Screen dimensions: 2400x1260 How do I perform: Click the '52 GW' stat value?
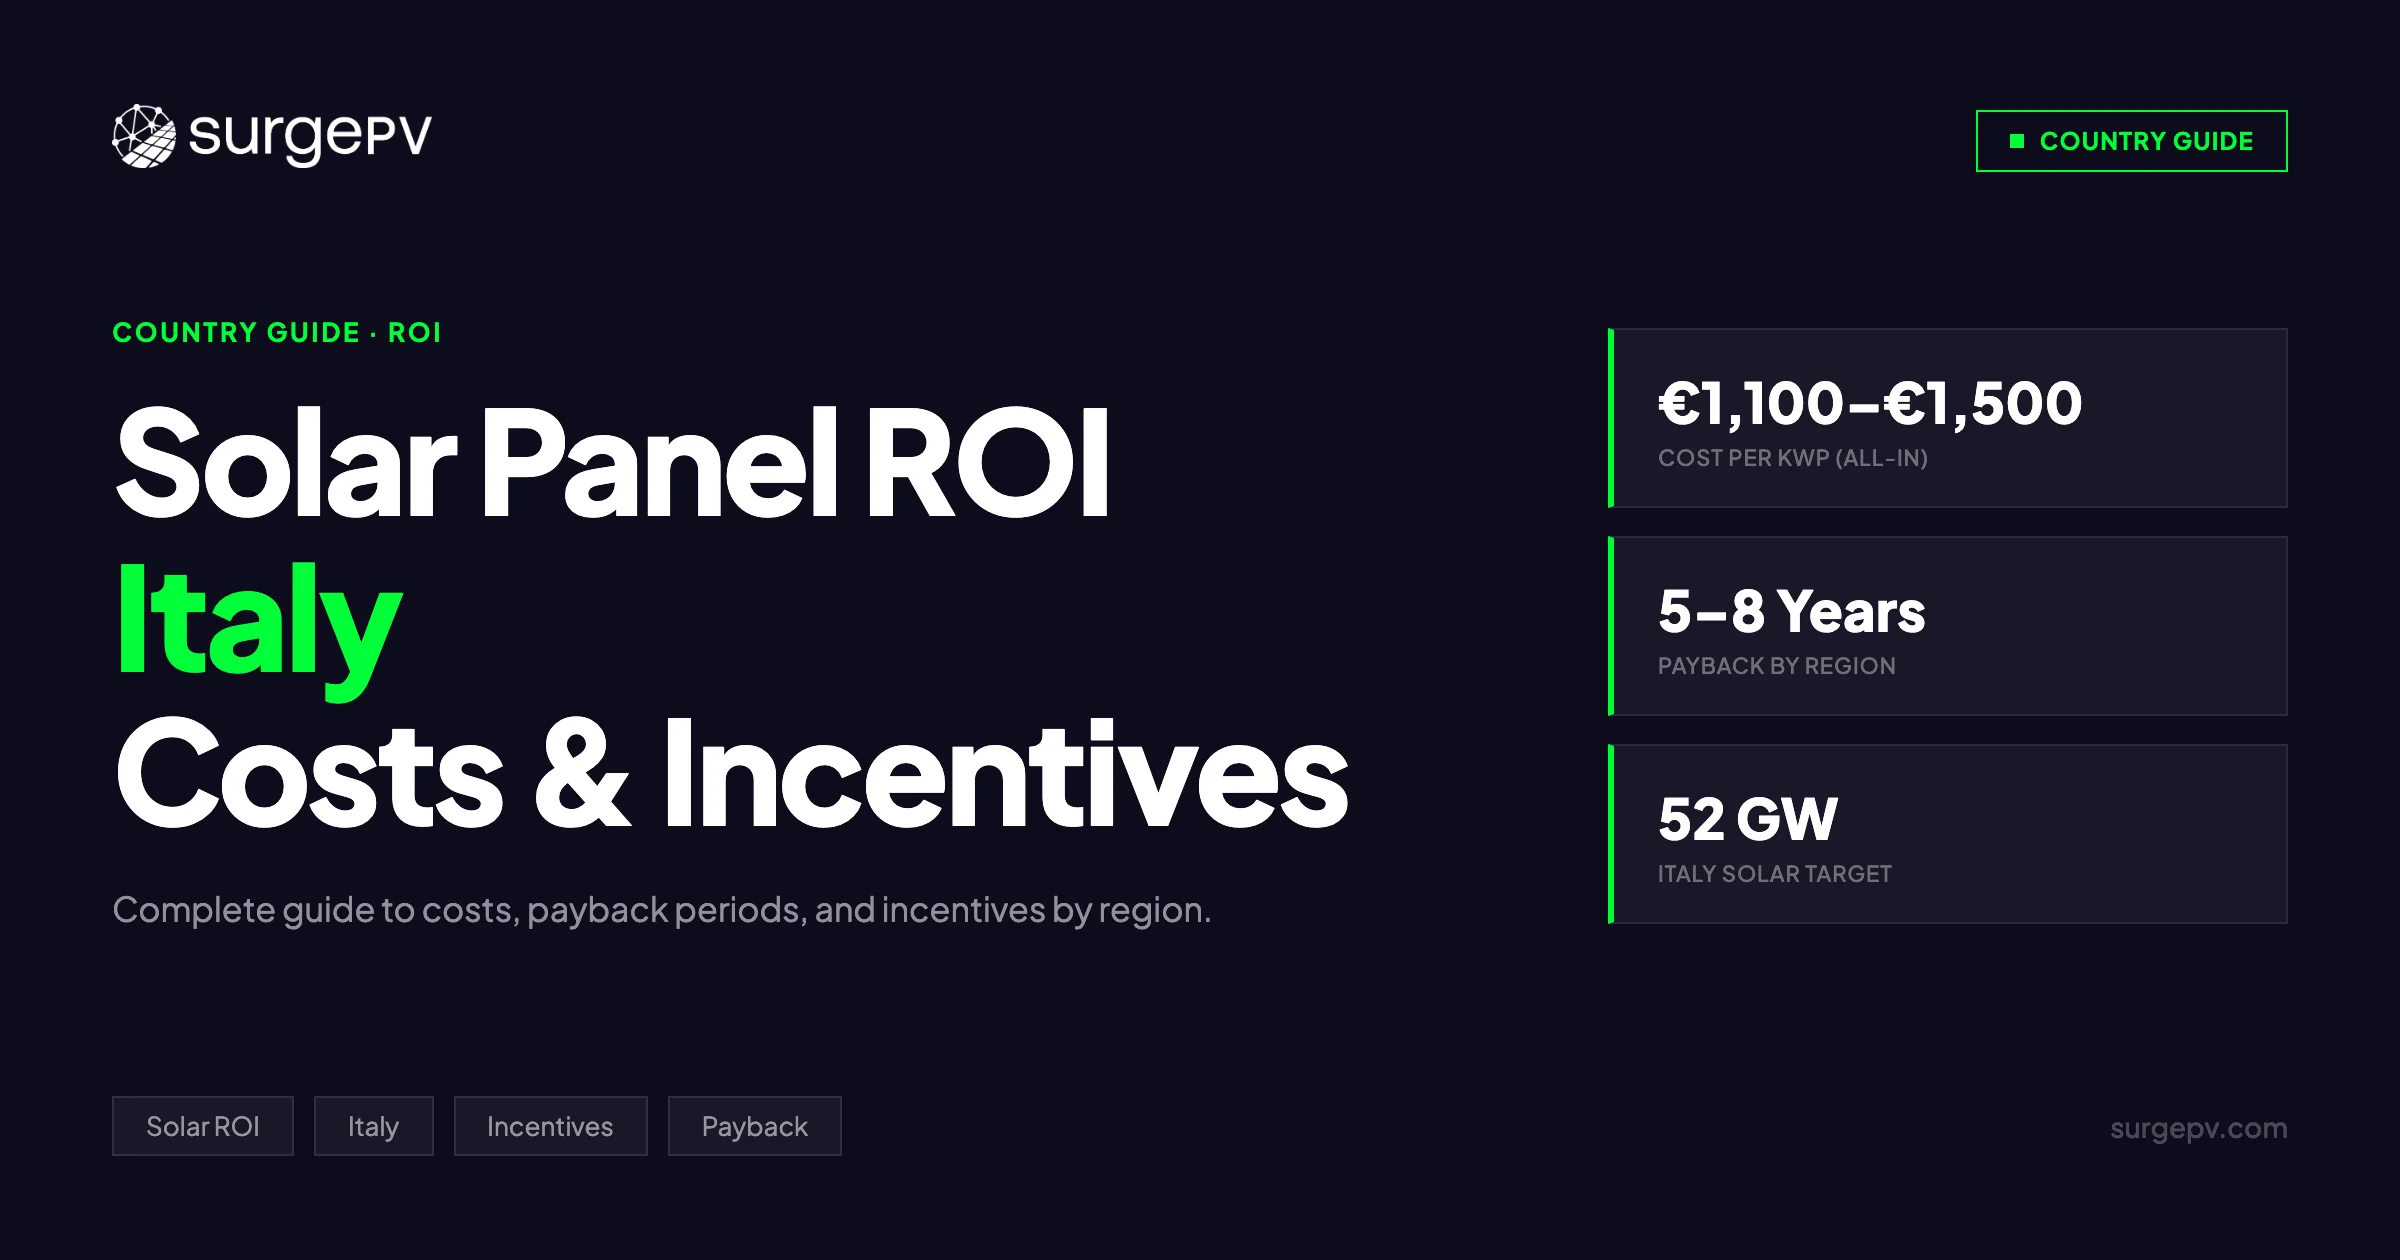[x=1747, y=819]
